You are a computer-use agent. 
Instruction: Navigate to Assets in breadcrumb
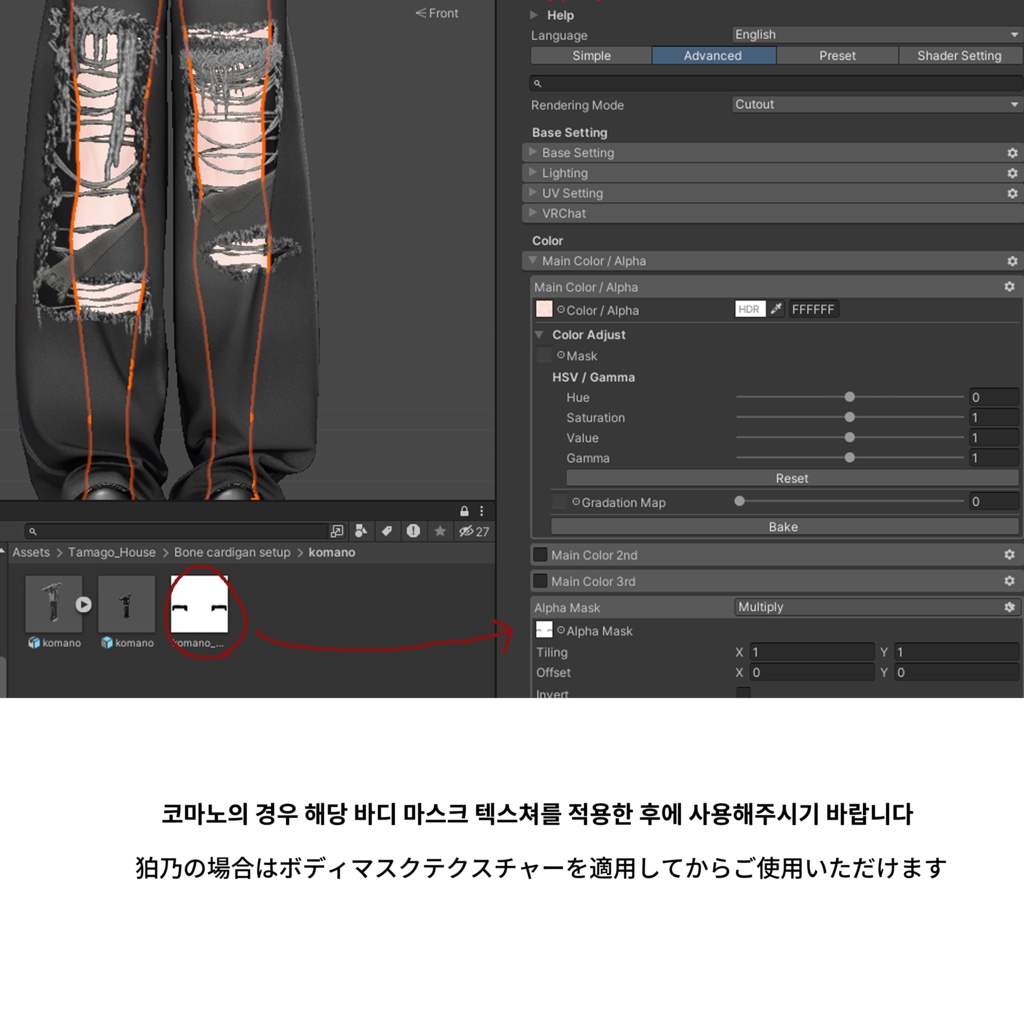pos(31,552)
